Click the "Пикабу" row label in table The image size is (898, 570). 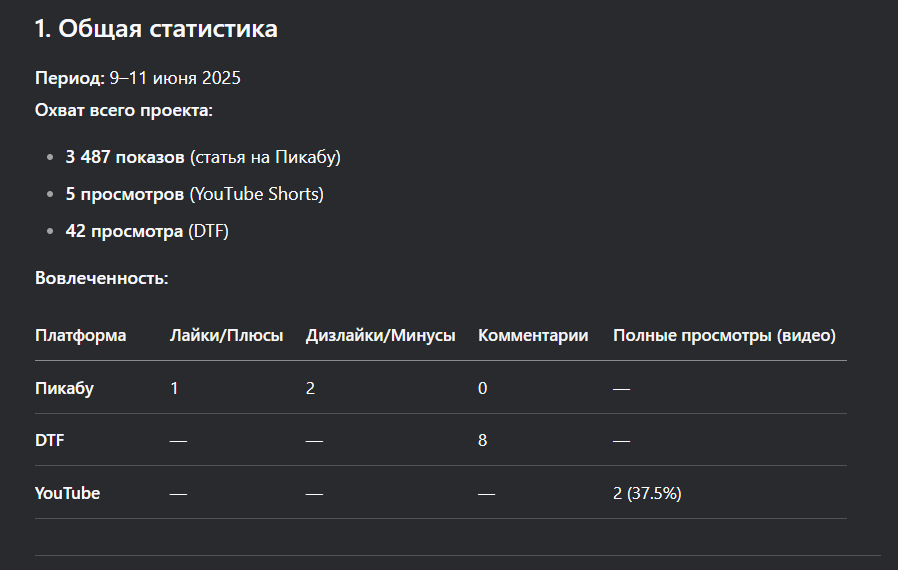coord(64,388)
